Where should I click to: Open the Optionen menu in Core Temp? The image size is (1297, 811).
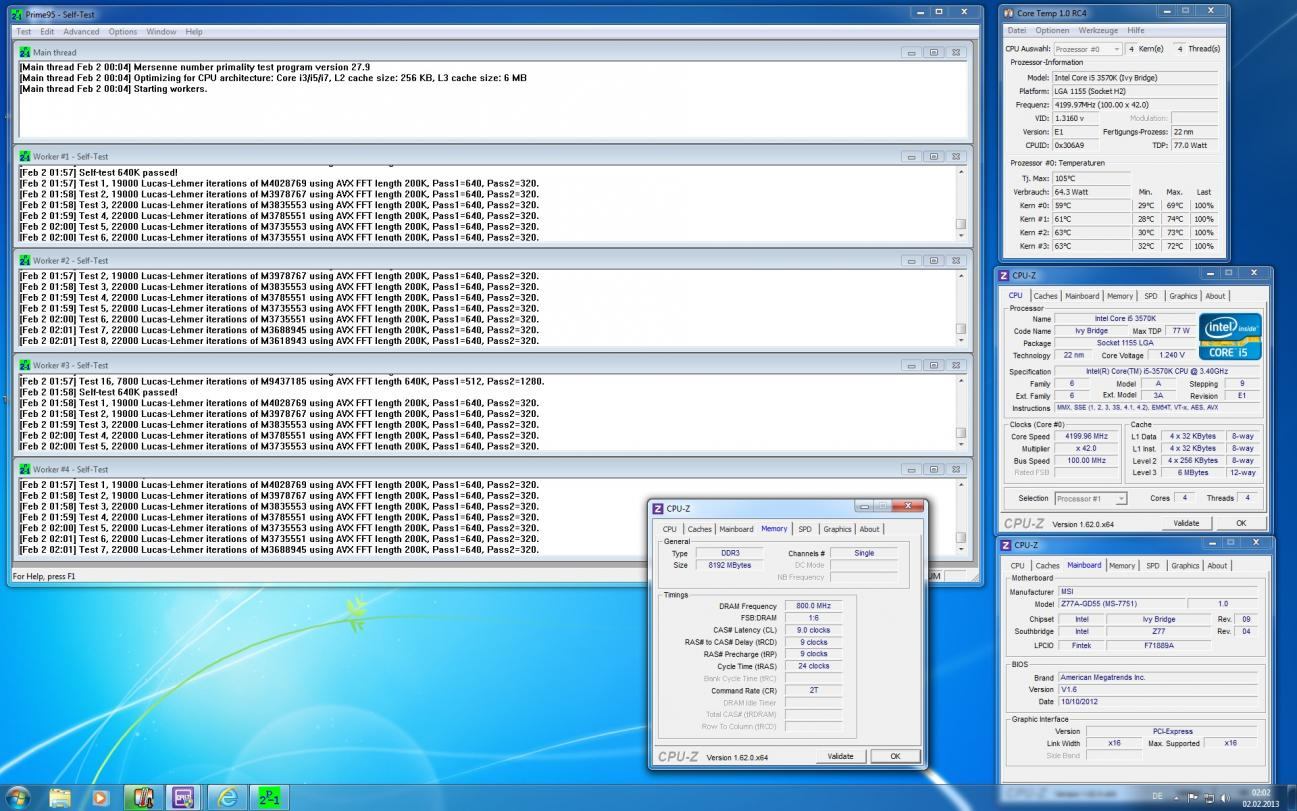[x=1052, y=31]
